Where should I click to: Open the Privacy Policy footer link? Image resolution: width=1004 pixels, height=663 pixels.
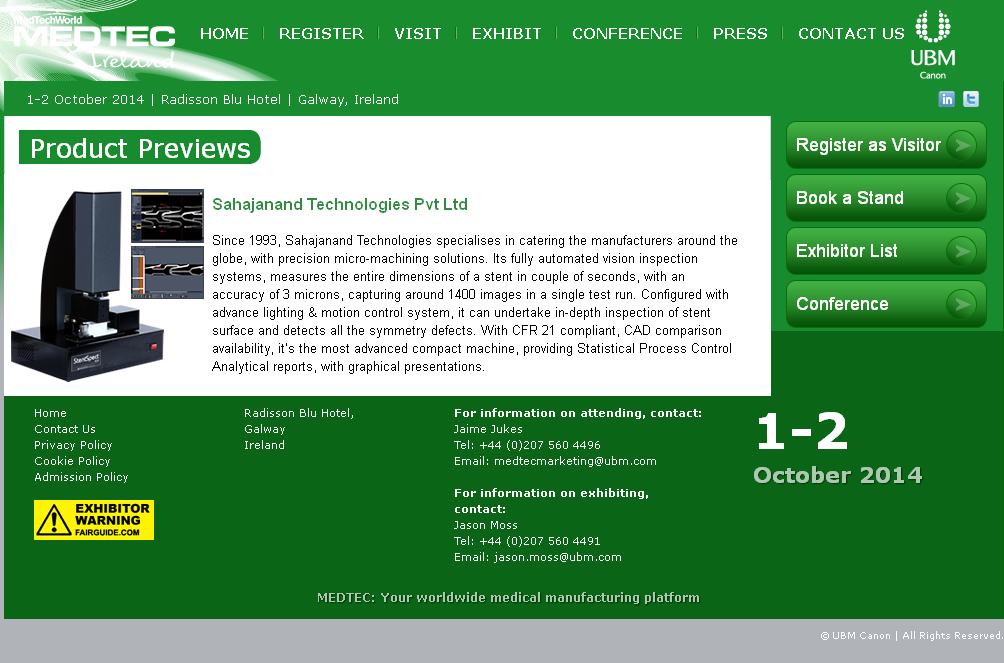(73, 445)
